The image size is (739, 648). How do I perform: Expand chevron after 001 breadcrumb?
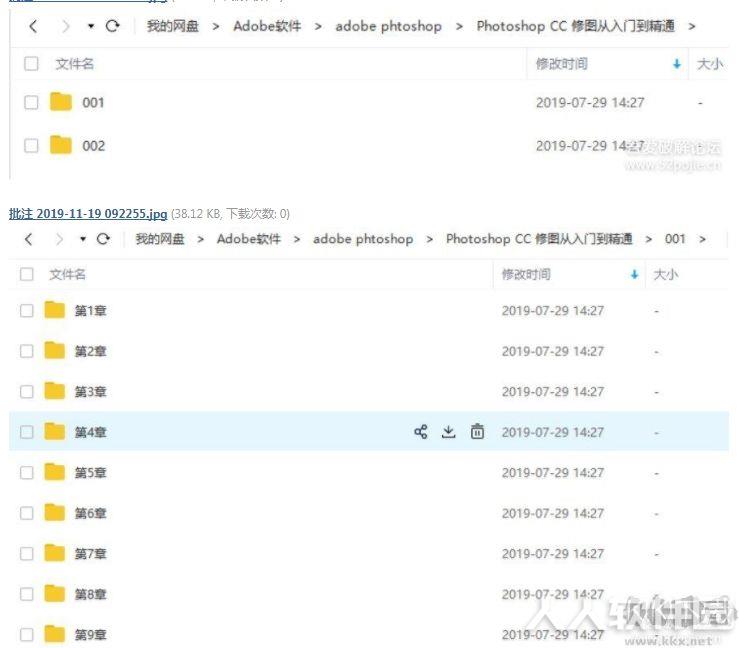702,239
